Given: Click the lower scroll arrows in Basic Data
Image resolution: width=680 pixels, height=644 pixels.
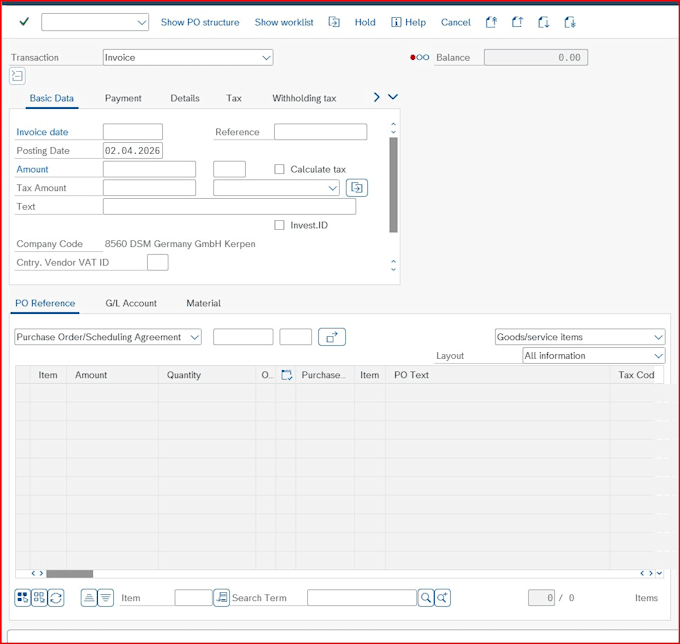Looking at the screenshot, I should click(x=393, y=265).
